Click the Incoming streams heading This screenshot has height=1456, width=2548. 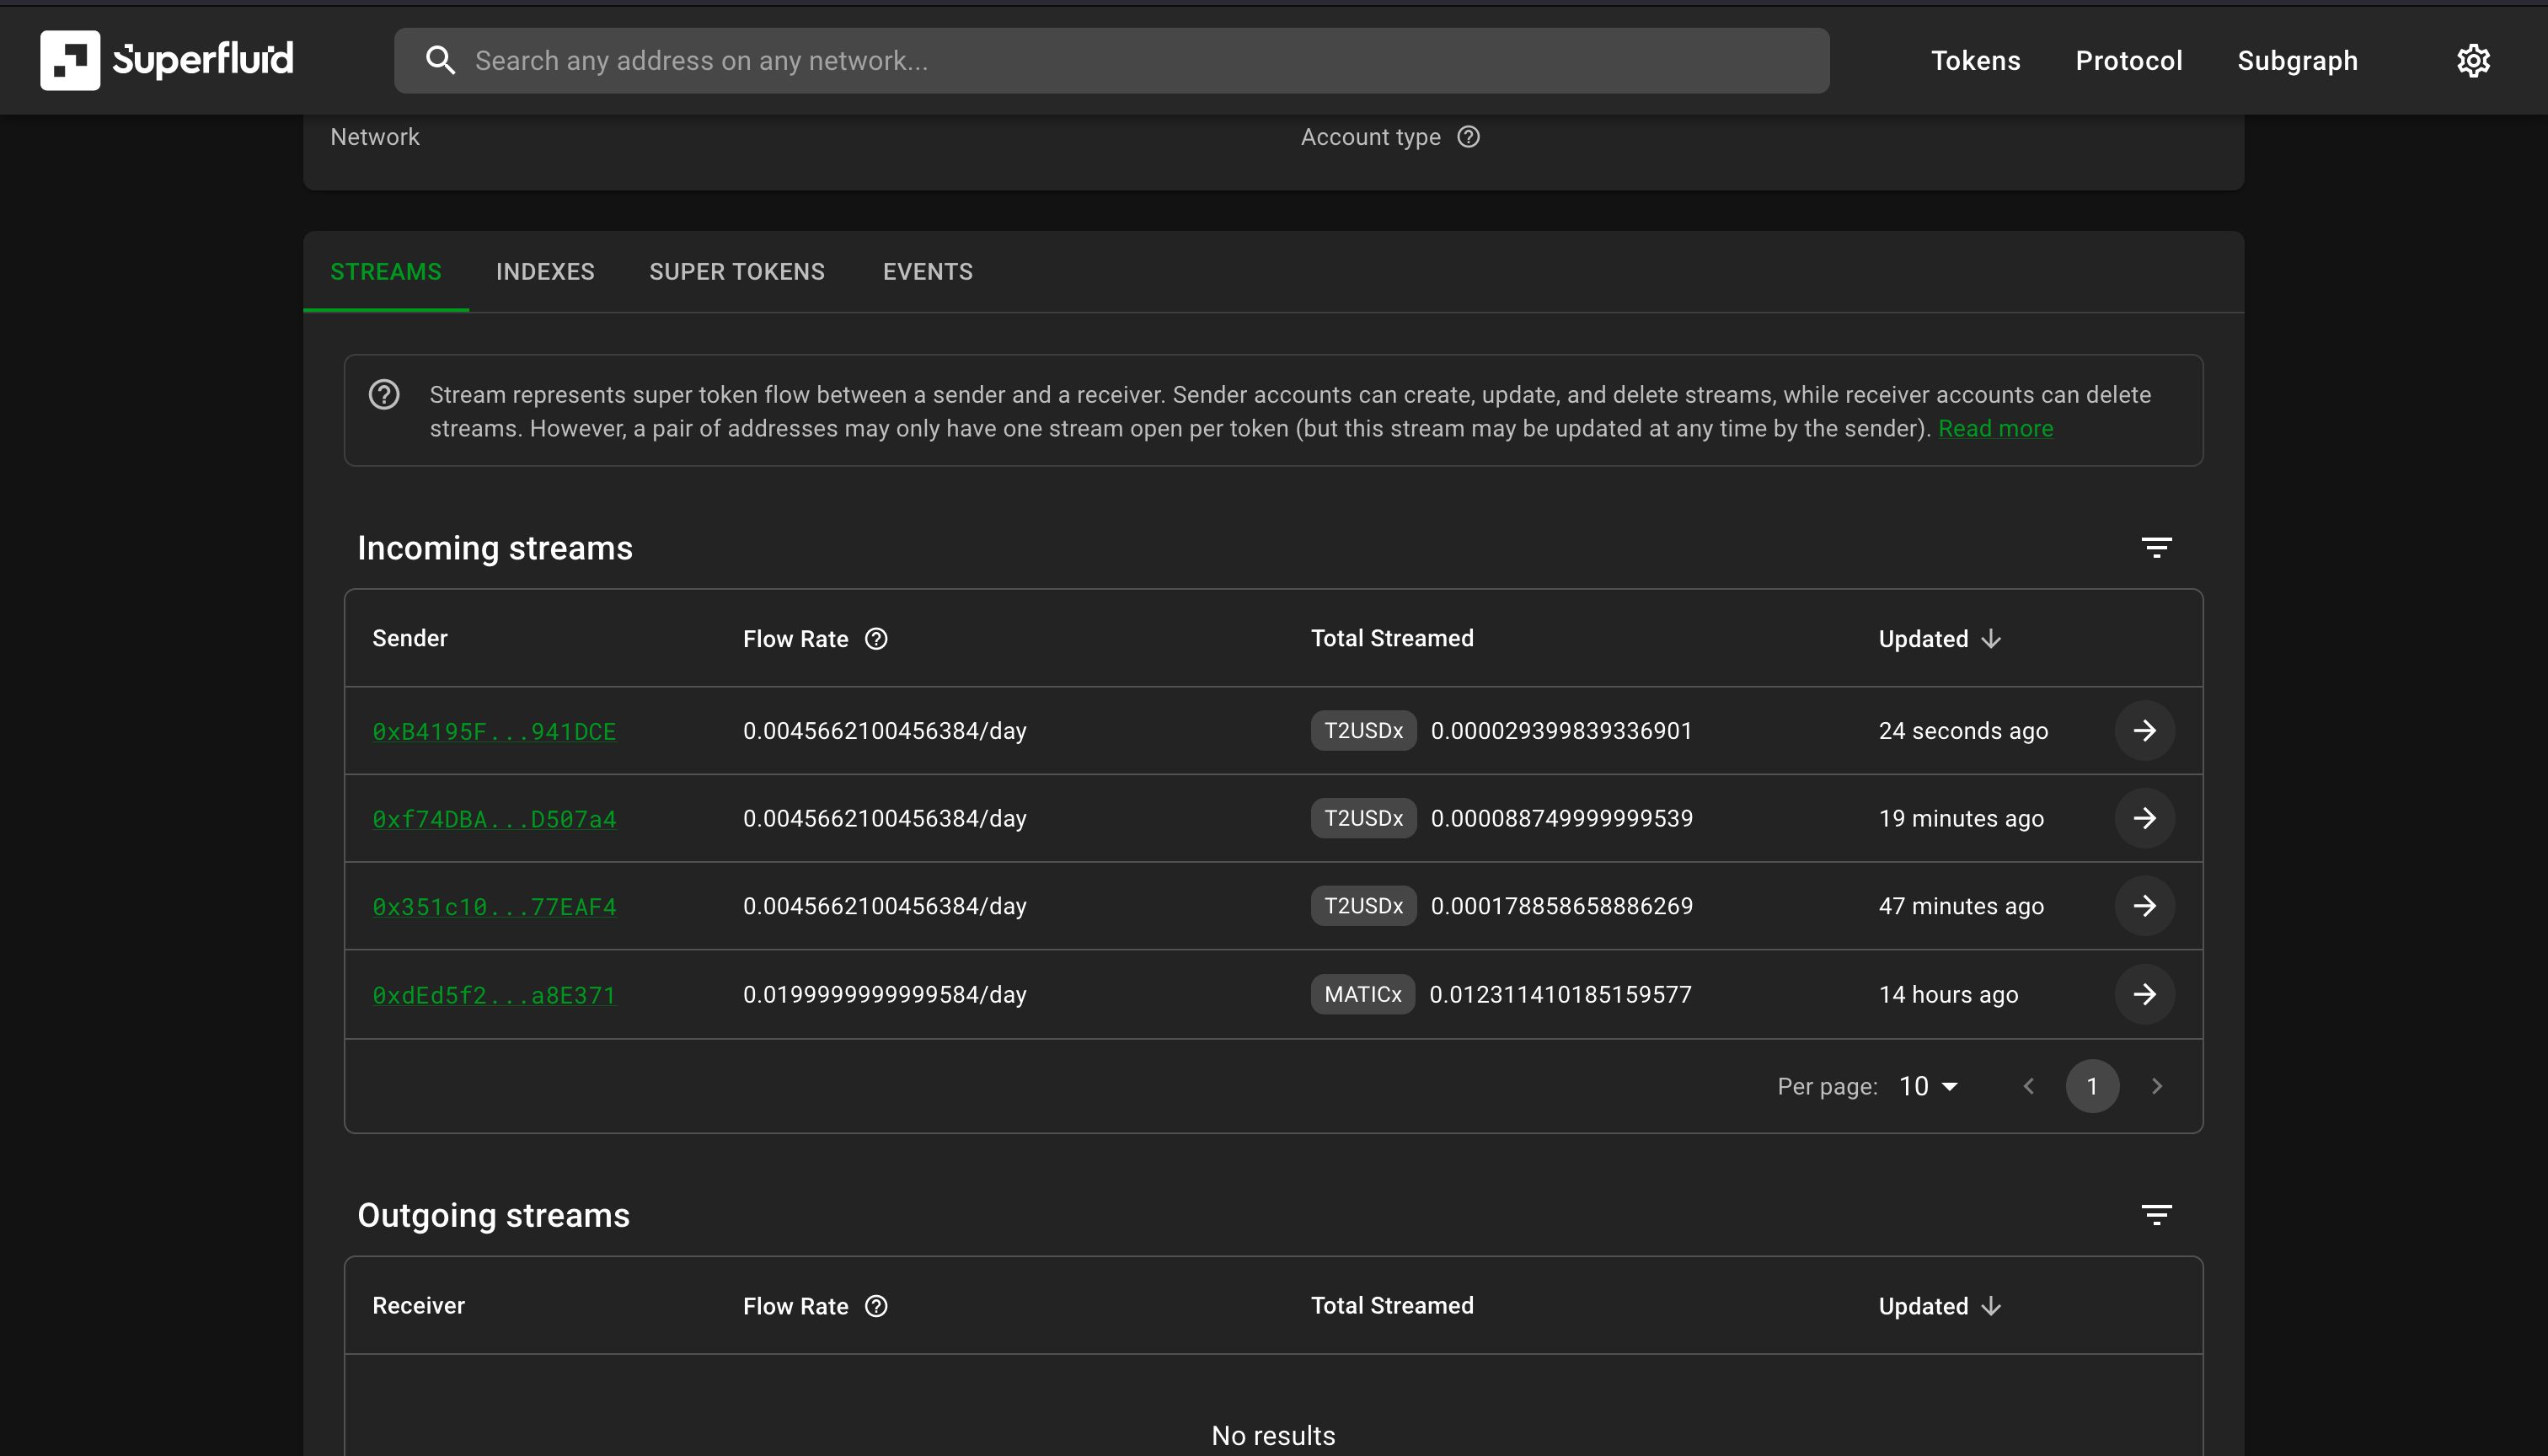[495, 548]
